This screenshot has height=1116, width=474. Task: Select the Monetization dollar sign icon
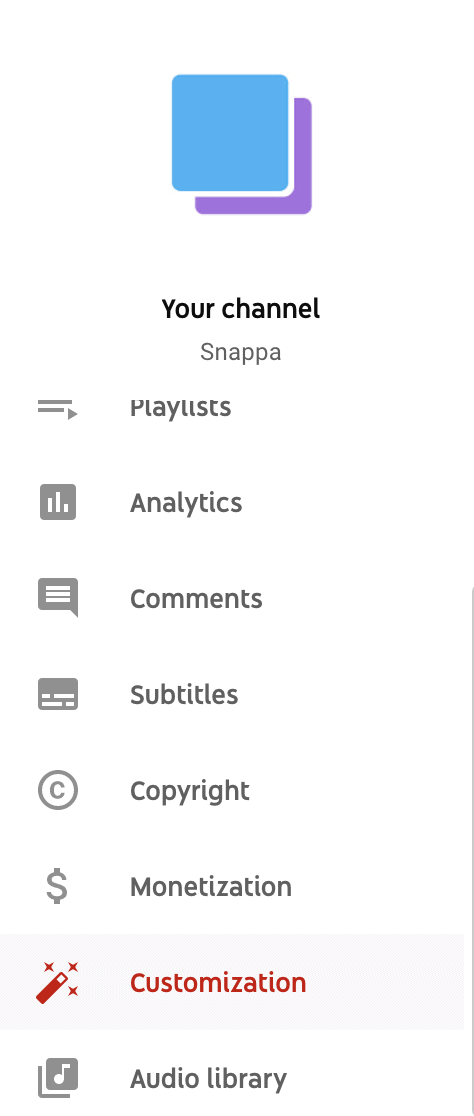pos(57,887)
